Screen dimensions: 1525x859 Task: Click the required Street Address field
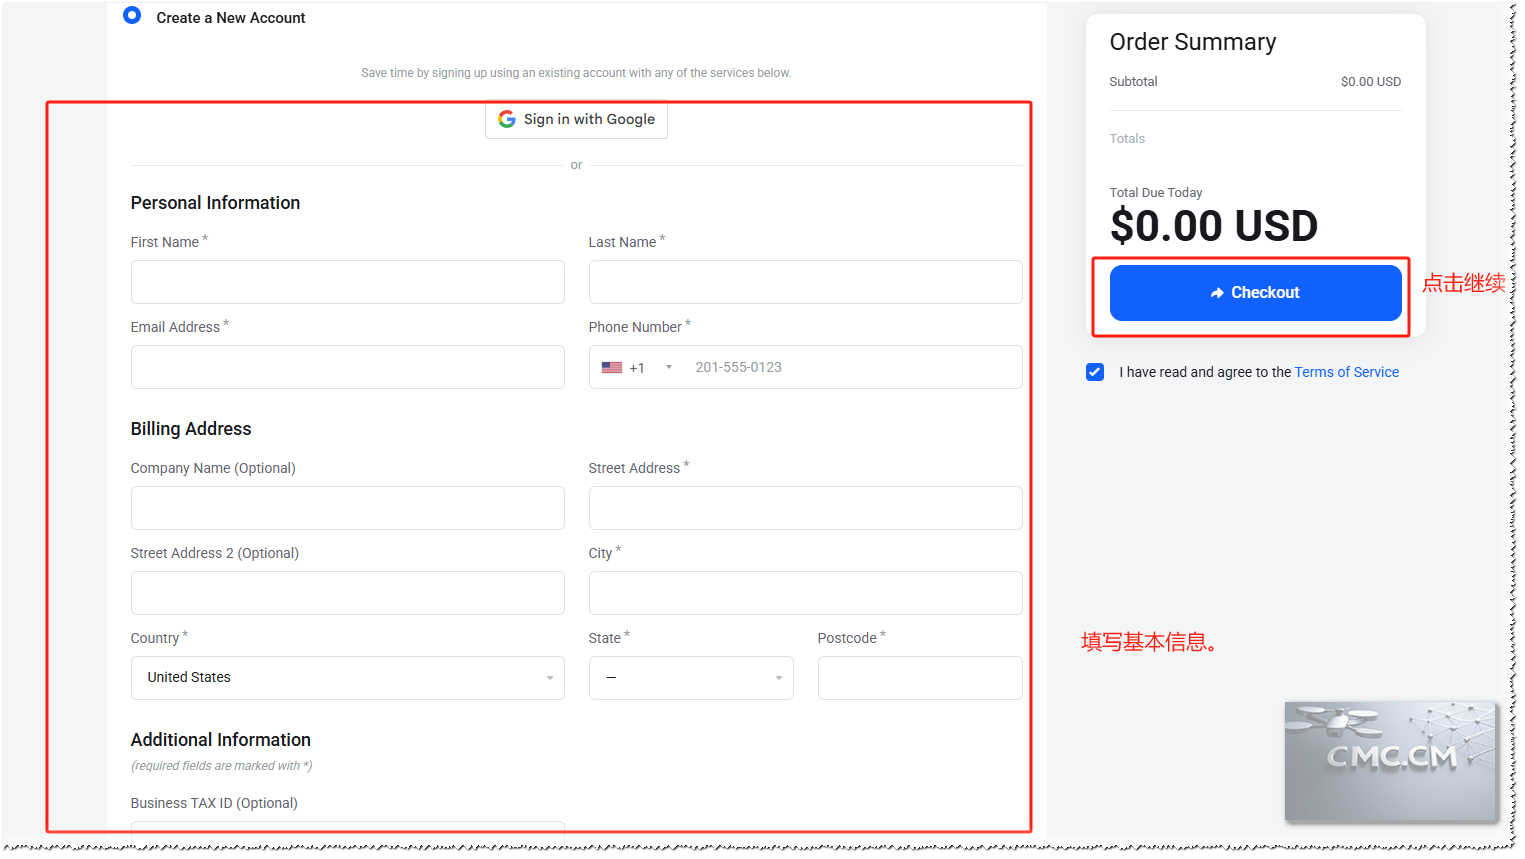click(805, 508)
